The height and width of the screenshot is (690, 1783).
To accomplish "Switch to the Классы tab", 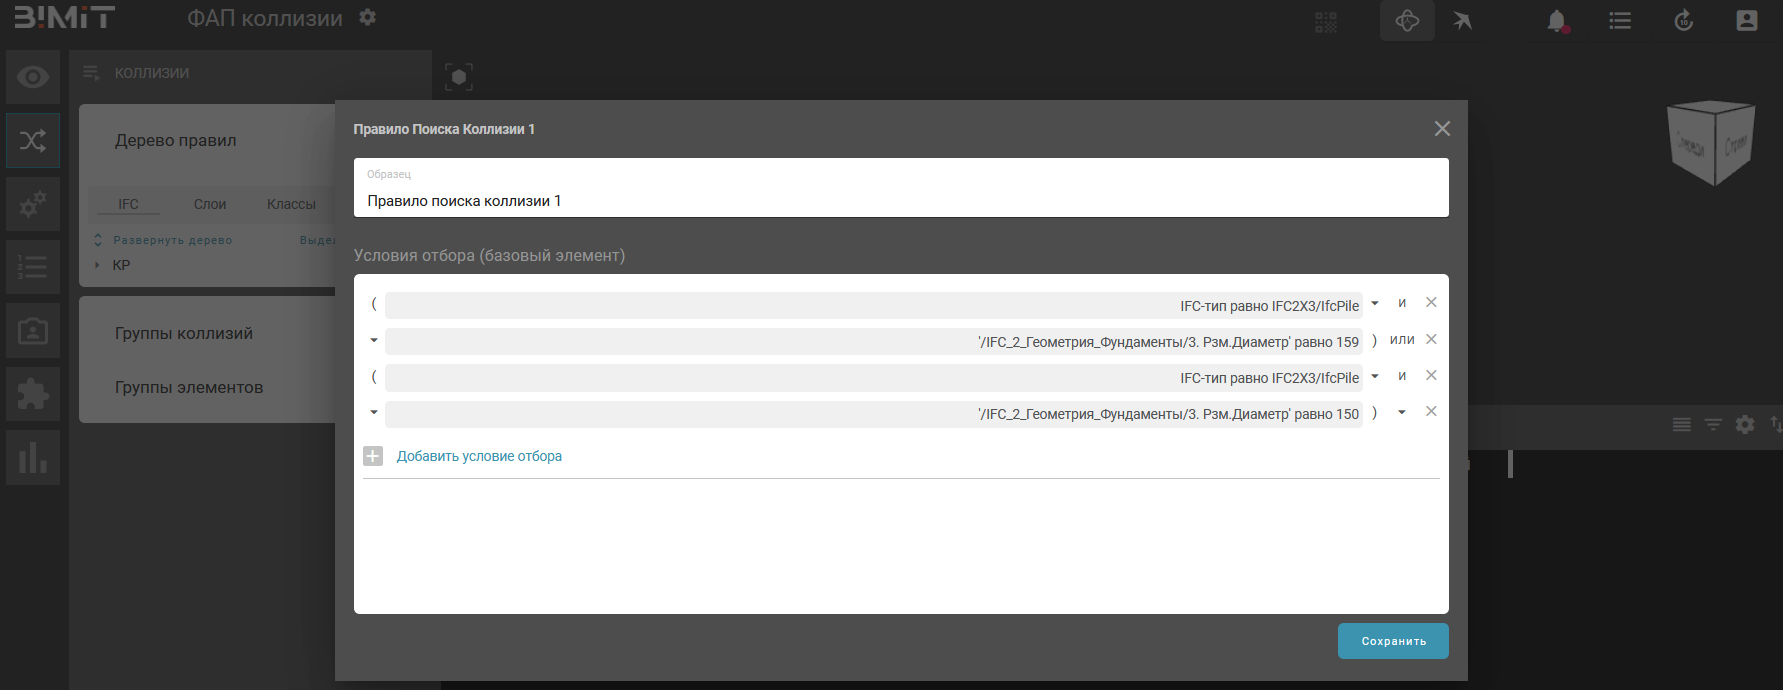I will (291, 204).
